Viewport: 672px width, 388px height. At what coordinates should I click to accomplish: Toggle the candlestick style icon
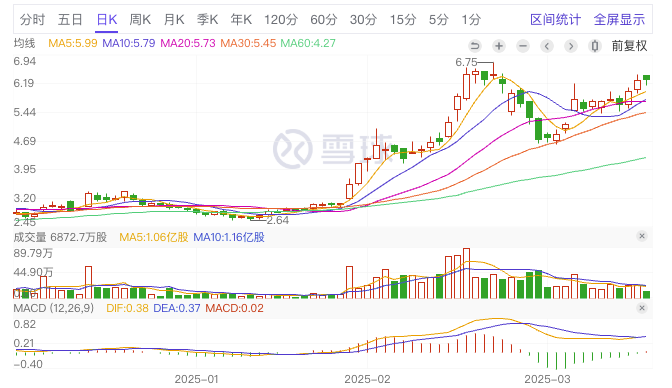[x=594, y=46]
